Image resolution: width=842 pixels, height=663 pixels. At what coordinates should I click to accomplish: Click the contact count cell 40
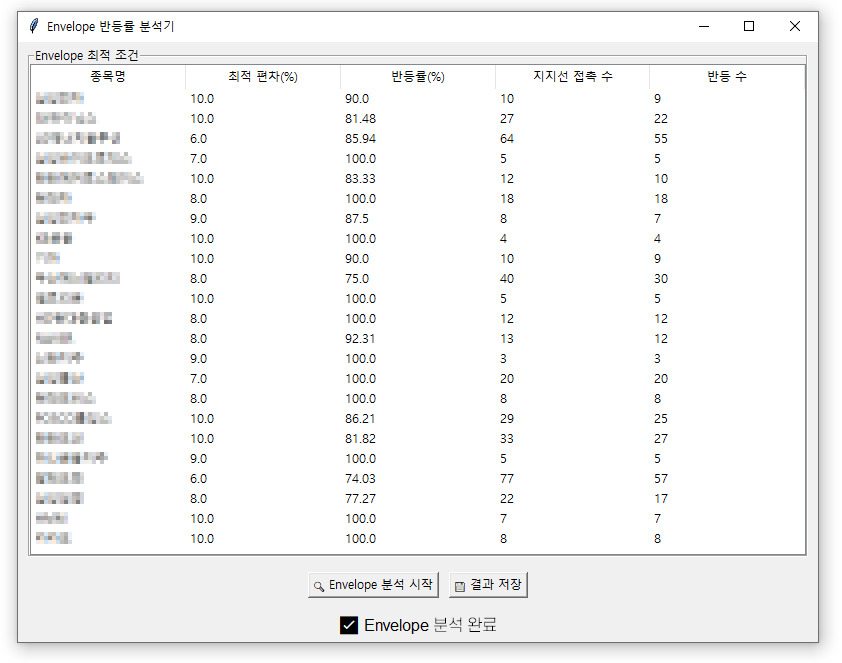pos(507,279)
